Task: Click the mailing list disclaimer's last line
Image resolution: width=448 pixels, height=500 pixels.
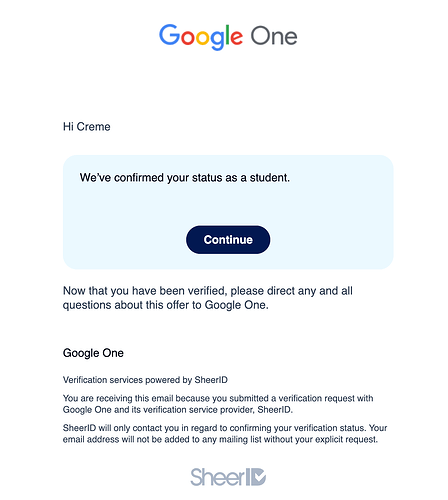Action: [x=220, y=439]
